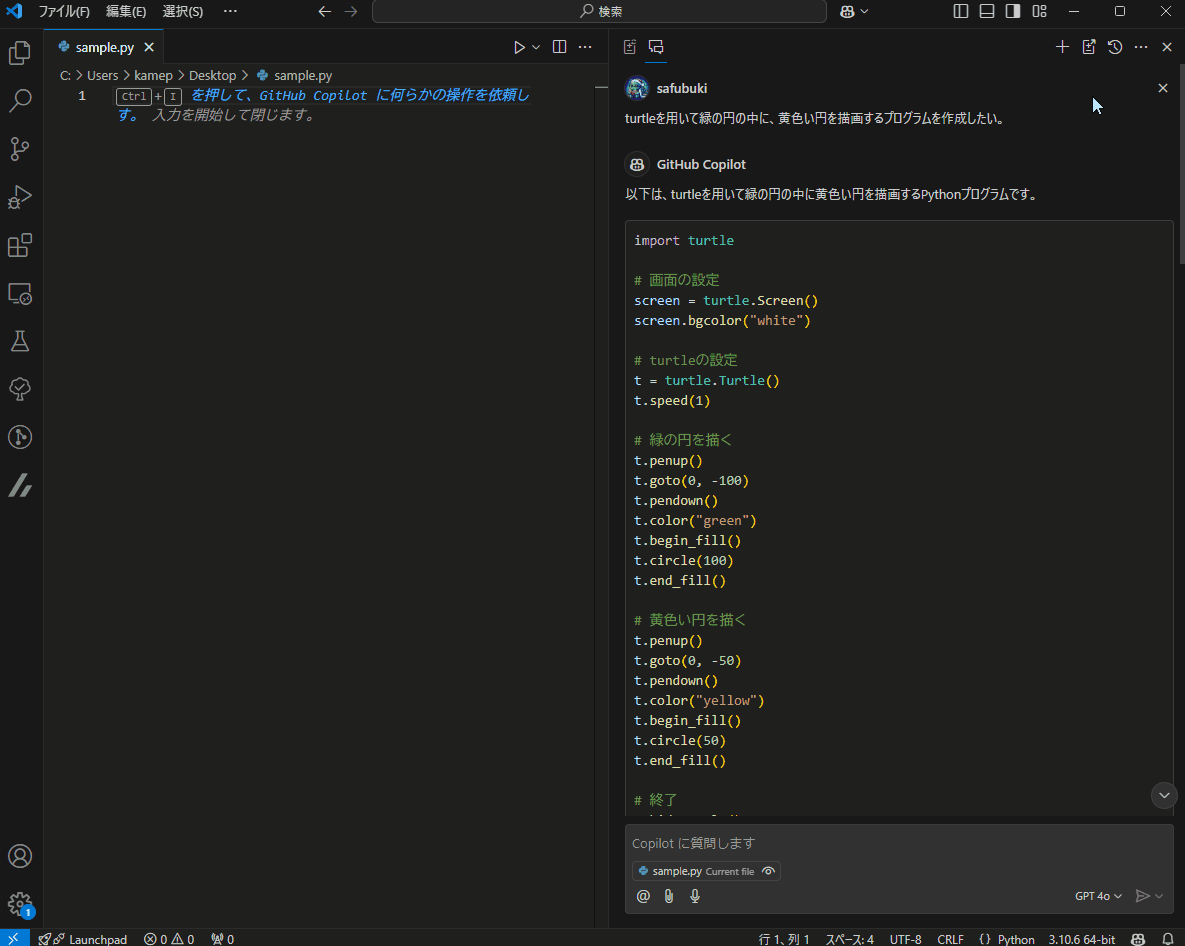
Task: Start a new chat with plus icon
Action: (x=1062, y=47)
